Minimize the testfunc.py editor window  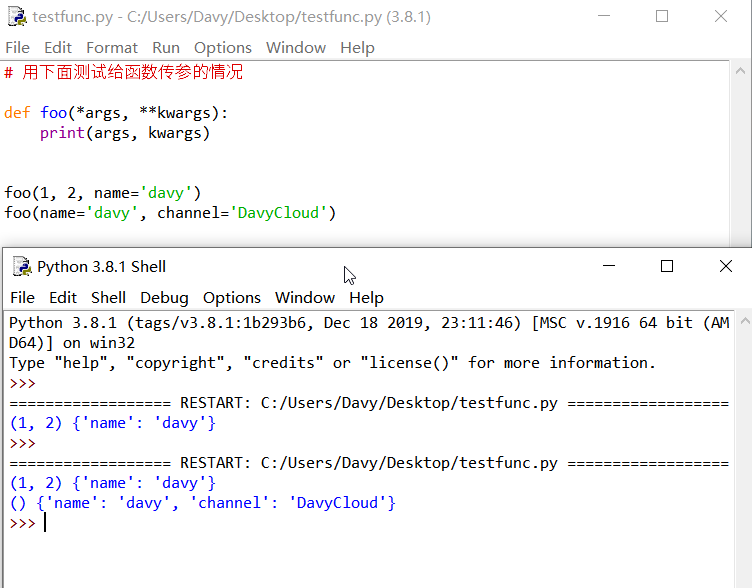[x=604, y=16]
